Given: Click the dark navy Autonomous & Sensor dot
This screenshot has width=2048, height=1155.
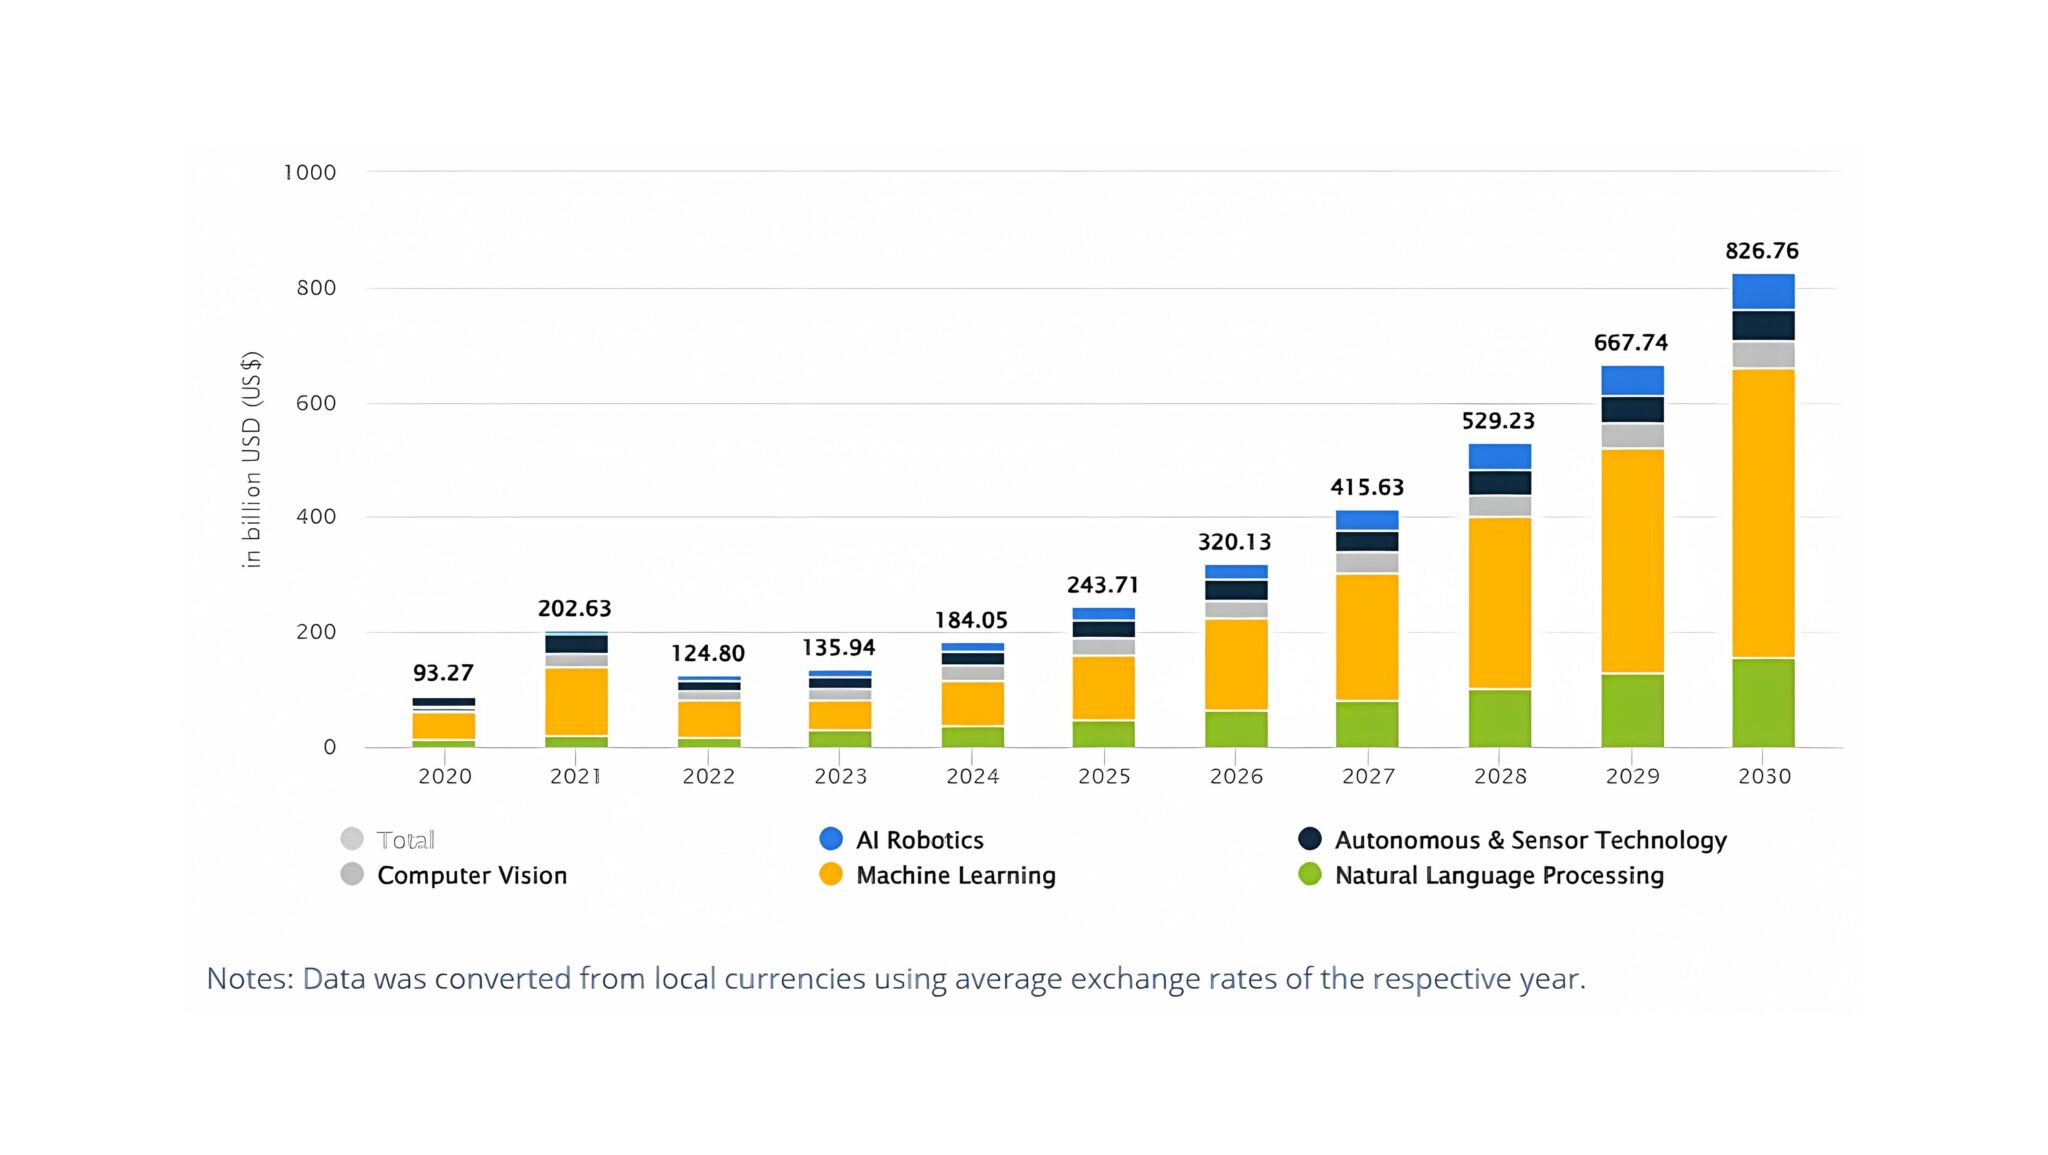Looking at the screenshot, I should (1310, 838).
